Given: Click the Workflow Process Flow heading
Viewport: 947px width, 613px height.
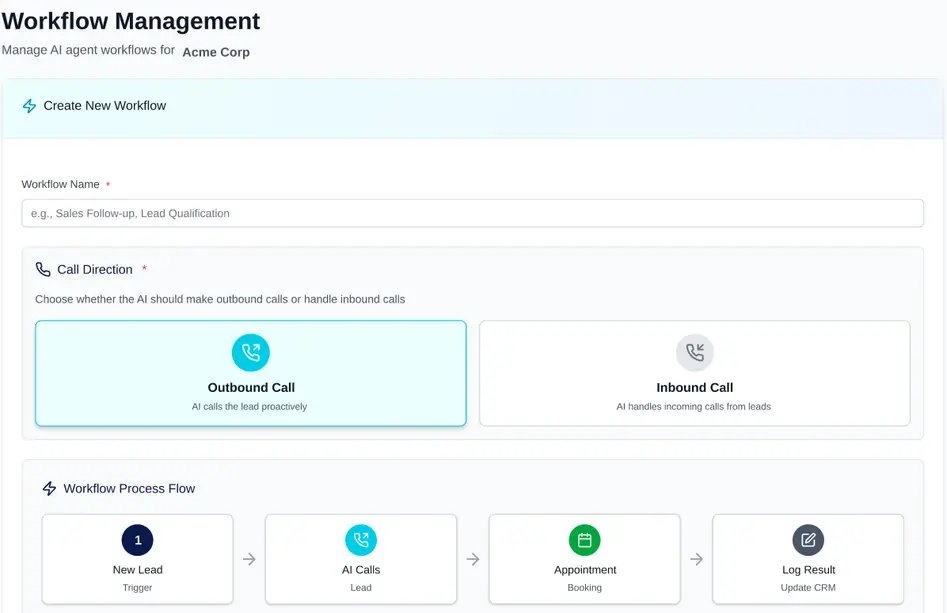Looking at the screenshot, I should click(x=129, y=489).
